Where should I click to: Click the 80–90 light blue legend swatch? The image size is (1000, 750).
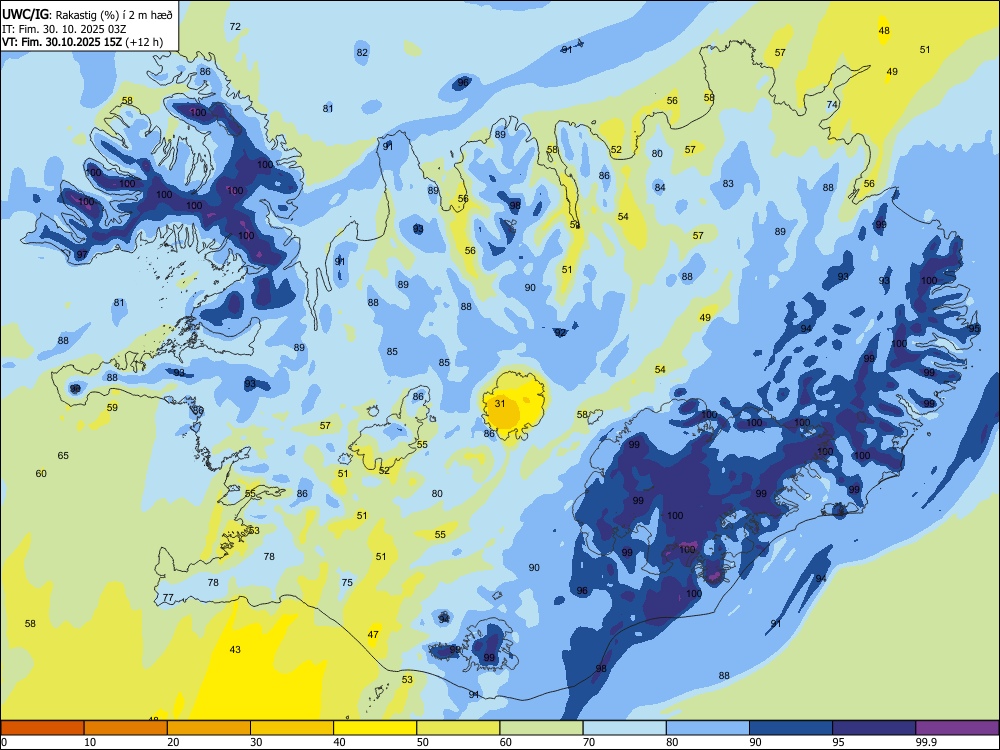(708, 728)
